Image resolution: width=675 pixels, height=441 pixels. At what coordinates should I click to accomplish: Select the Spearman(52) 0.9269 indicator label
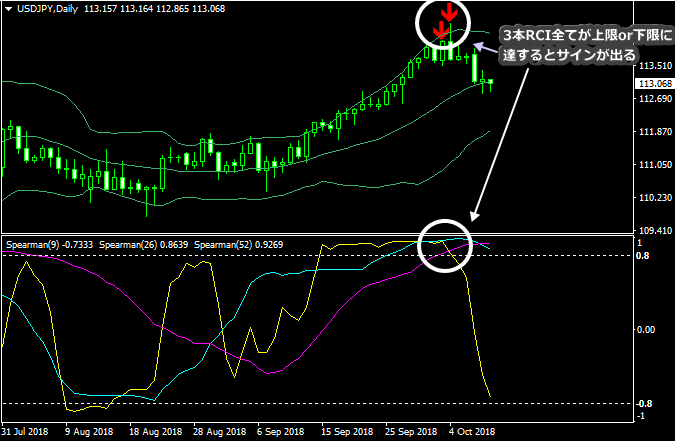239,245
